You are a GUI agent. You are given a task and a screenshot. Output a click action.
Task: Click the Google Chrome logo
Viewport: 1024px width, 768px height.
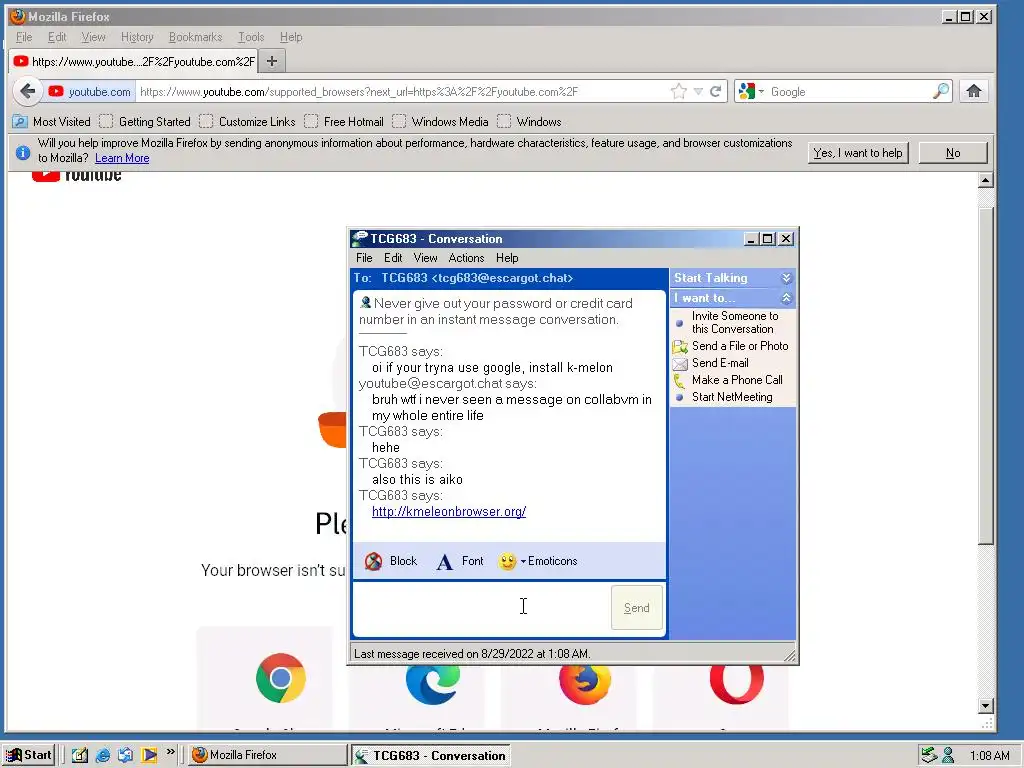click(x=281, y=678)
